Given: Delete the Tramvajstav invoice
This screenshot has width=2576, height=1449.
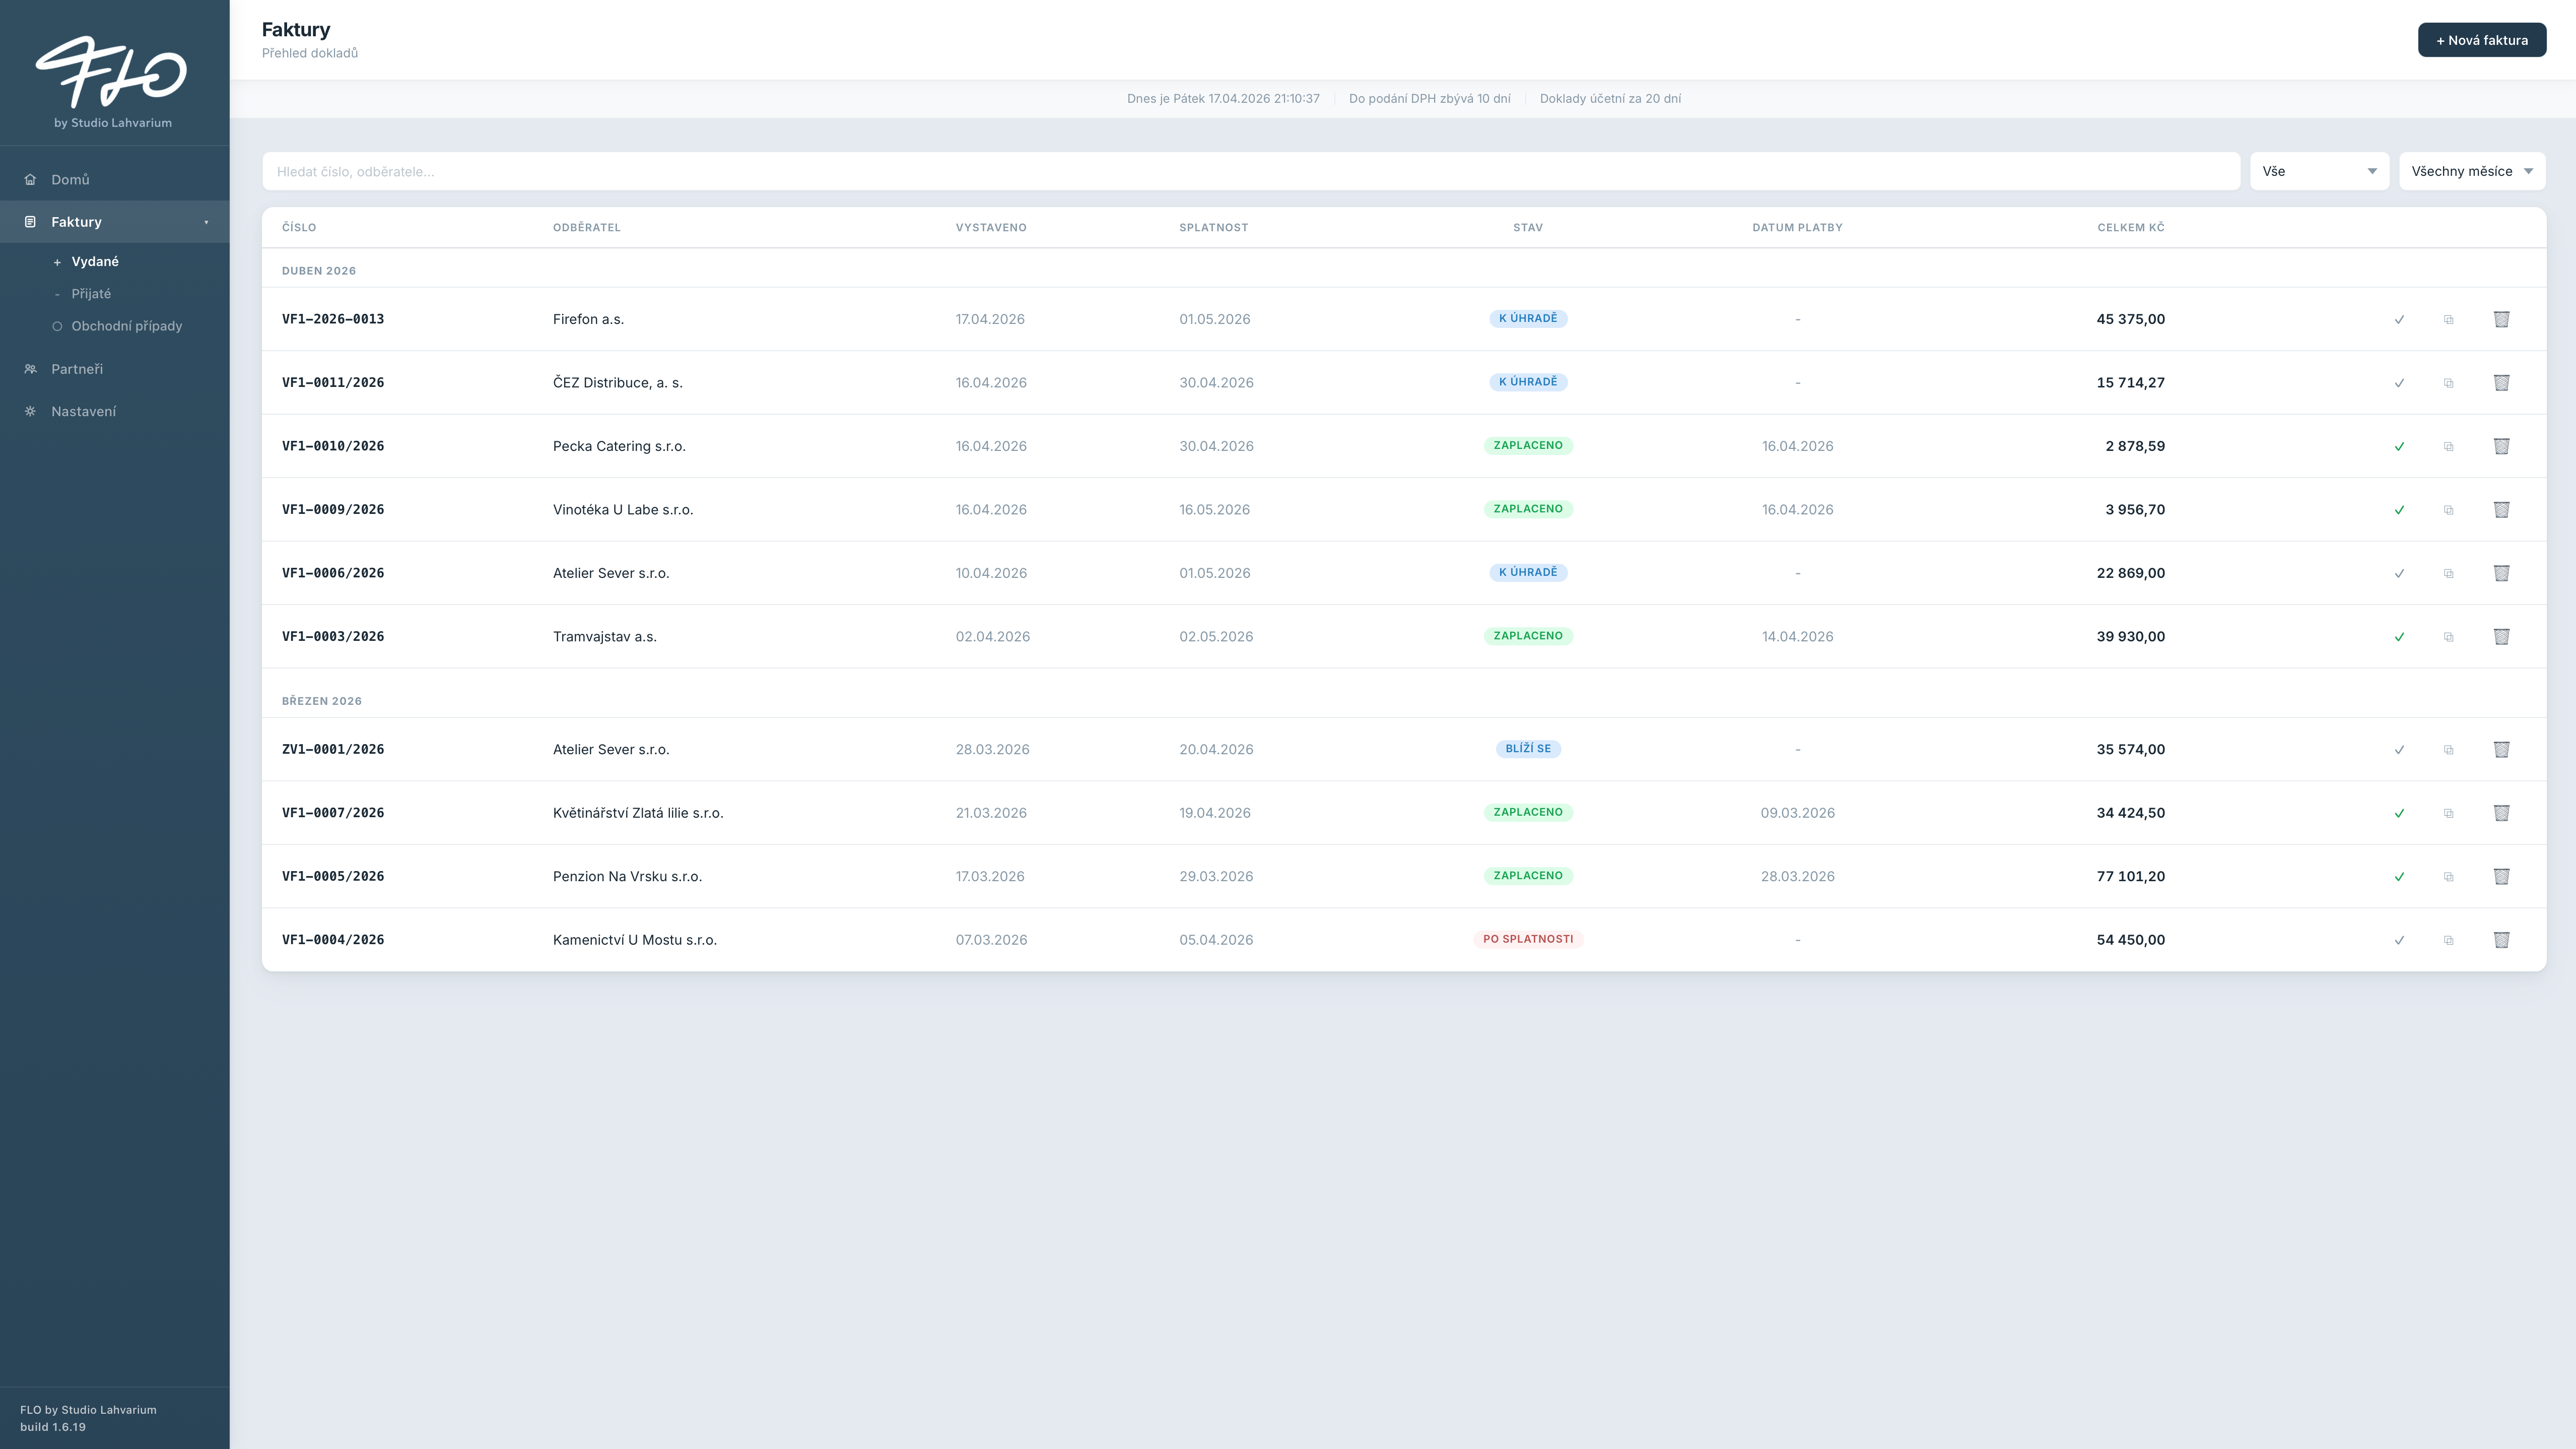Looking at the screenshot, I should click(2501, 637).
